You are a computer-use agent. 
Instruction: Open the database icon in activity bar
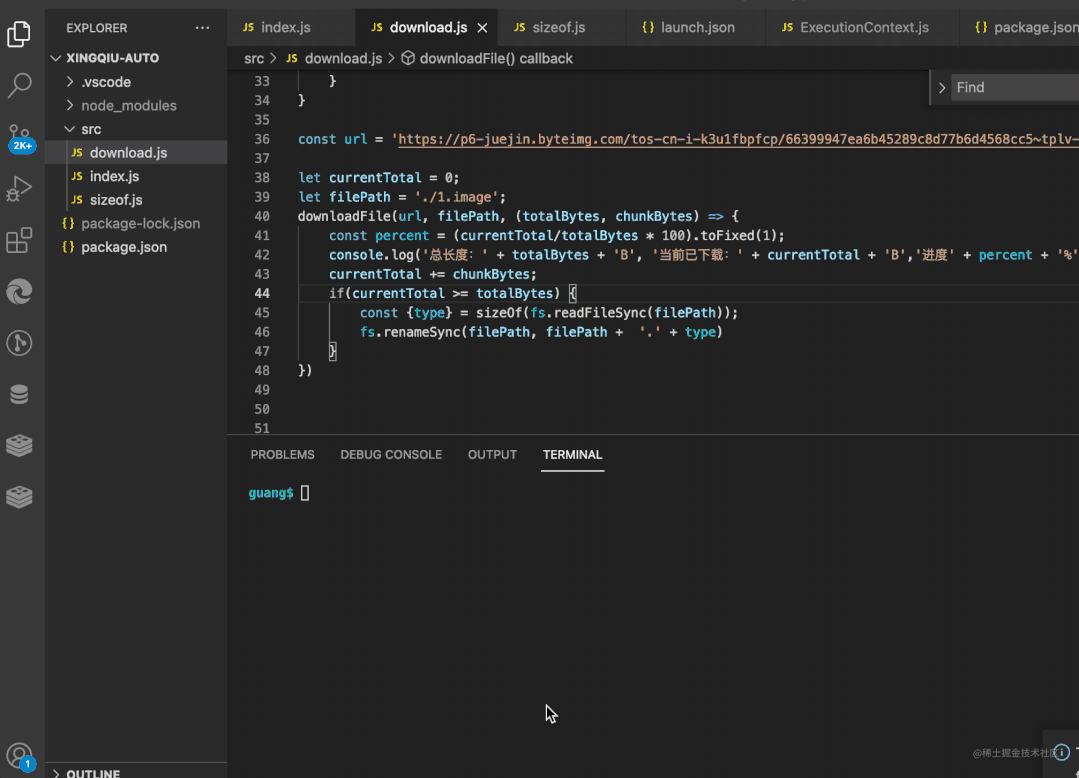pos(20,394)
